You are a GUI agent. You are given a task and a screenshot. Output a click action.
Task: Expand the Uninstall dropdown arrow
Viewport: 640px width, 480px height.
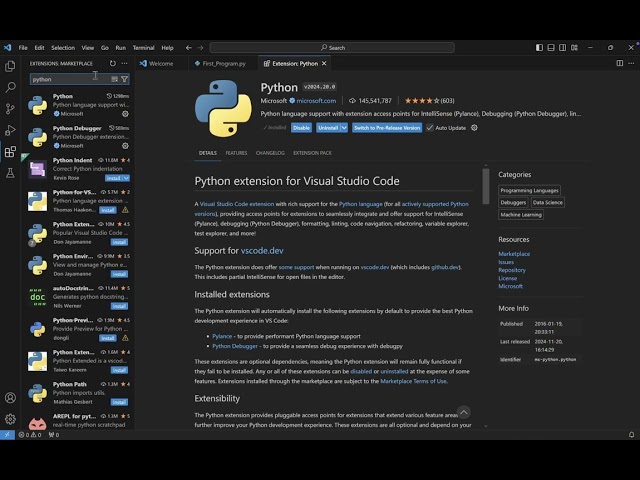(344, 128)
